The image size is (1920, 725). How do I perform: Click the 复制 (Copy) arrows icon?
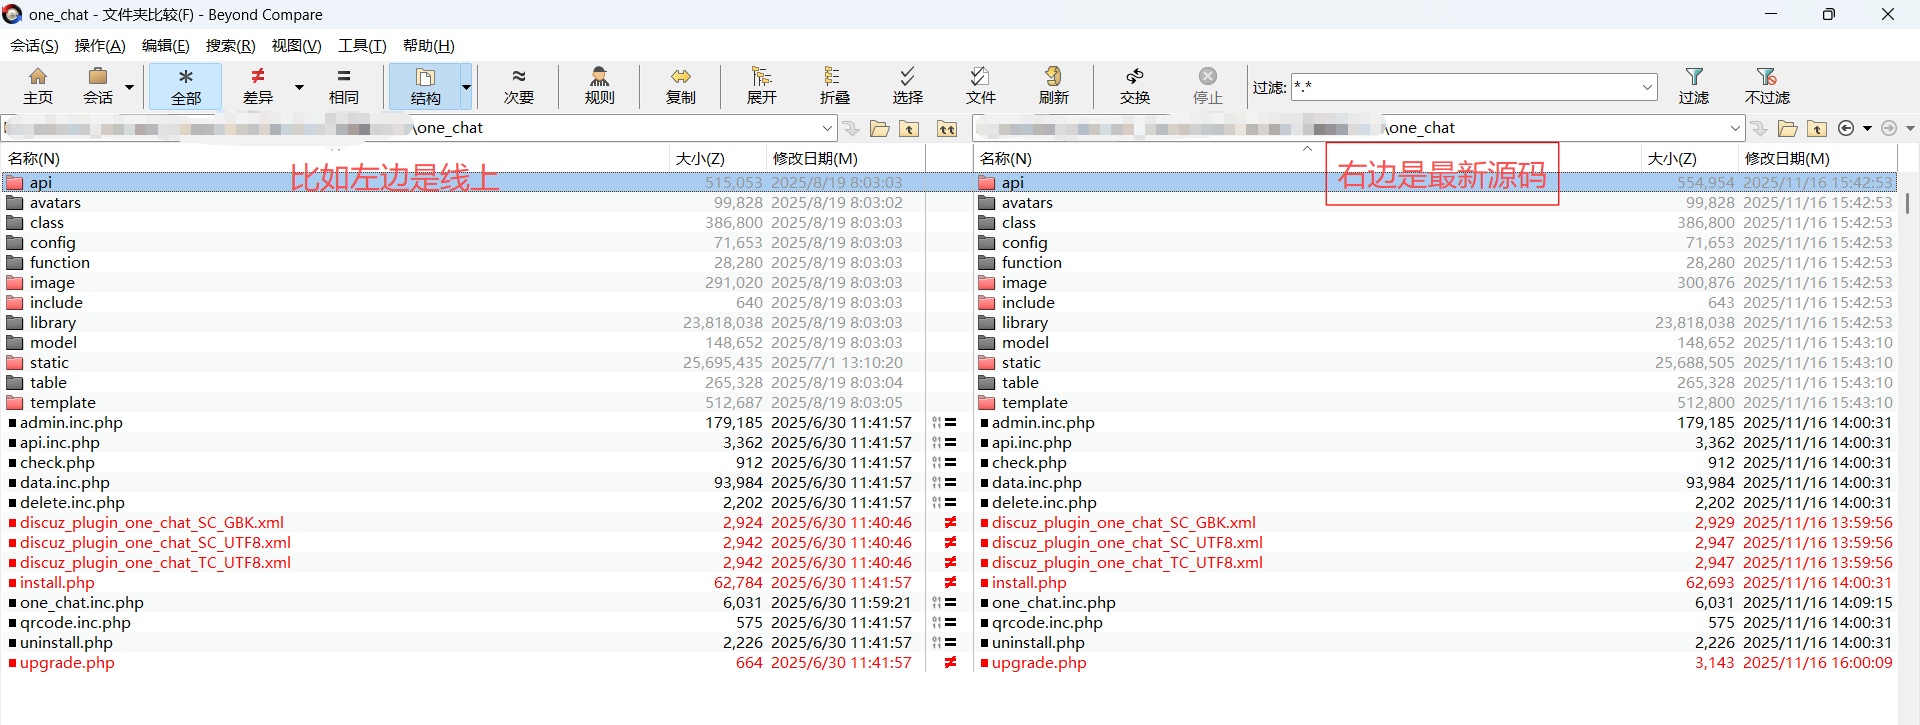pos(681,86)
